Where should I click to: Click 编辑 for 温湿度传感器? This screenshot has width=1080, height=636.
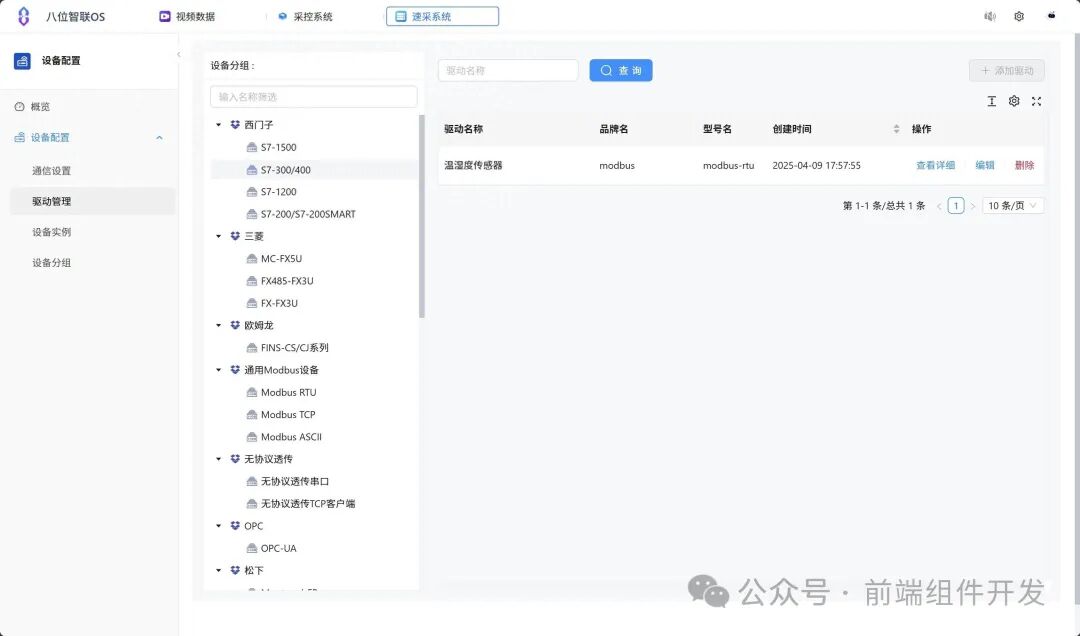click(985, 165)
